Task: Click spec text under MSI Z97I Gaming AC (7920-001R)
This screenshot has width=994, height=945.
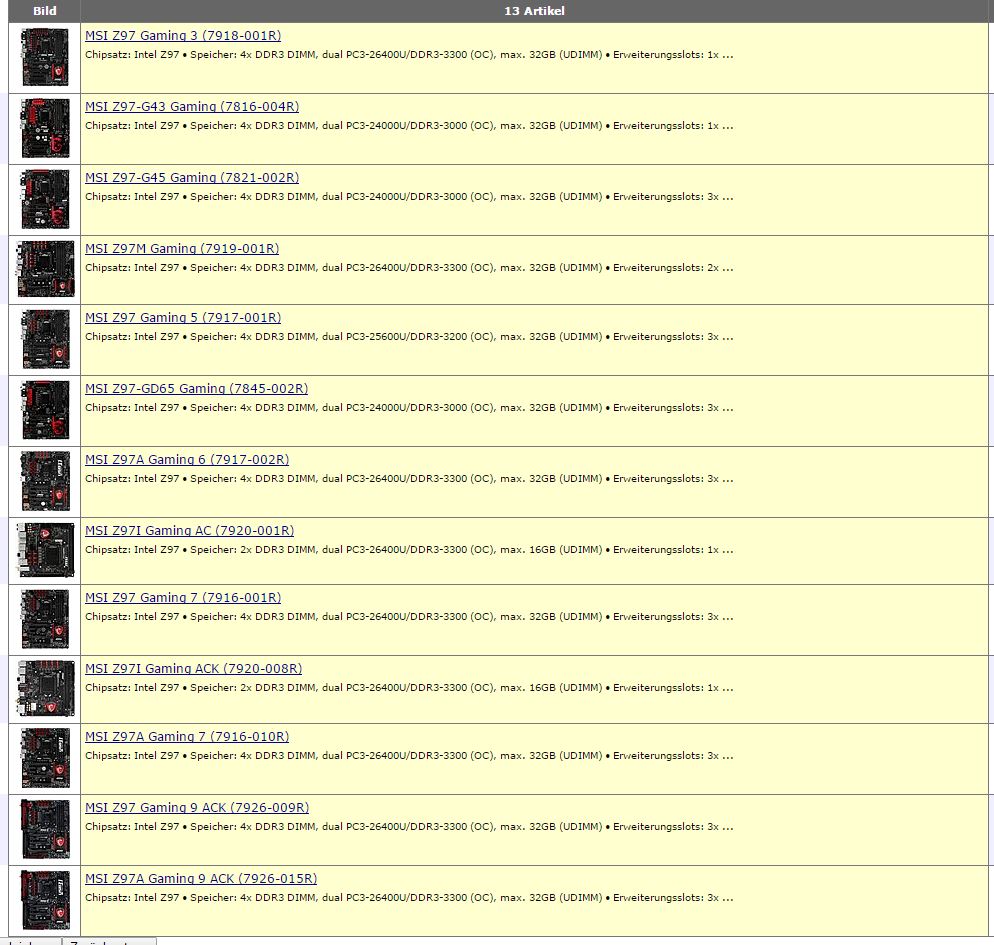Action: point(409,550)
